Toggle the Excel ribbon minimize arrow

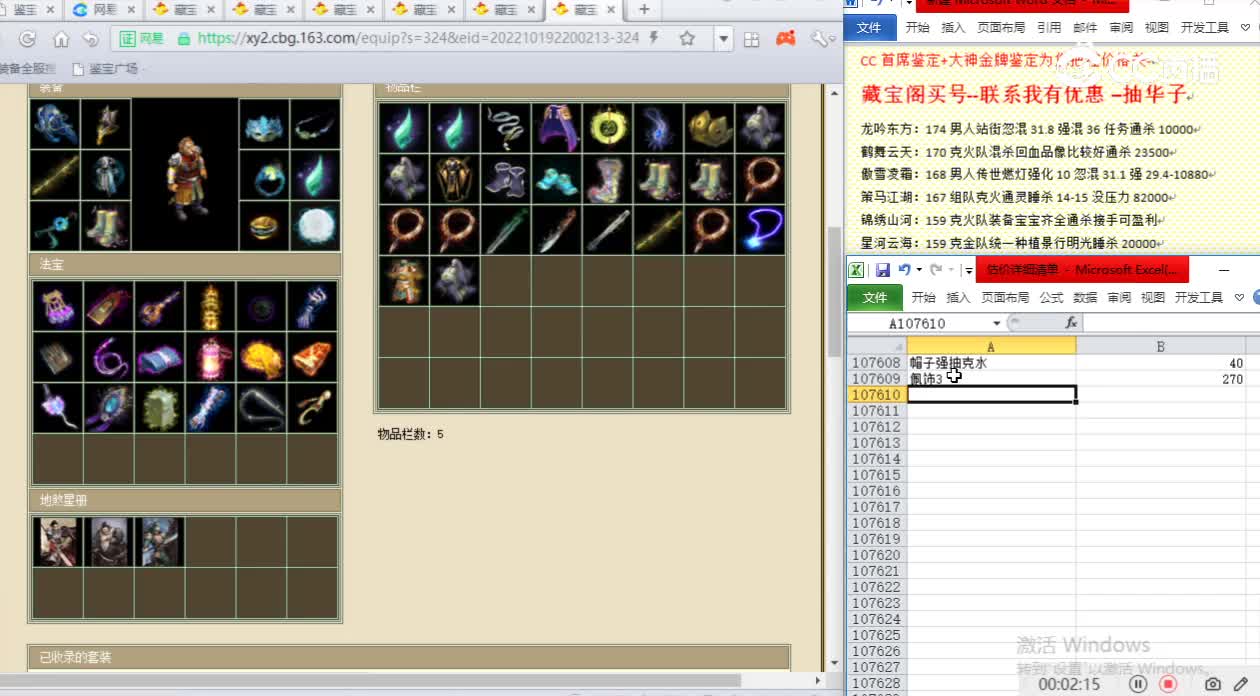[1240, 297]
